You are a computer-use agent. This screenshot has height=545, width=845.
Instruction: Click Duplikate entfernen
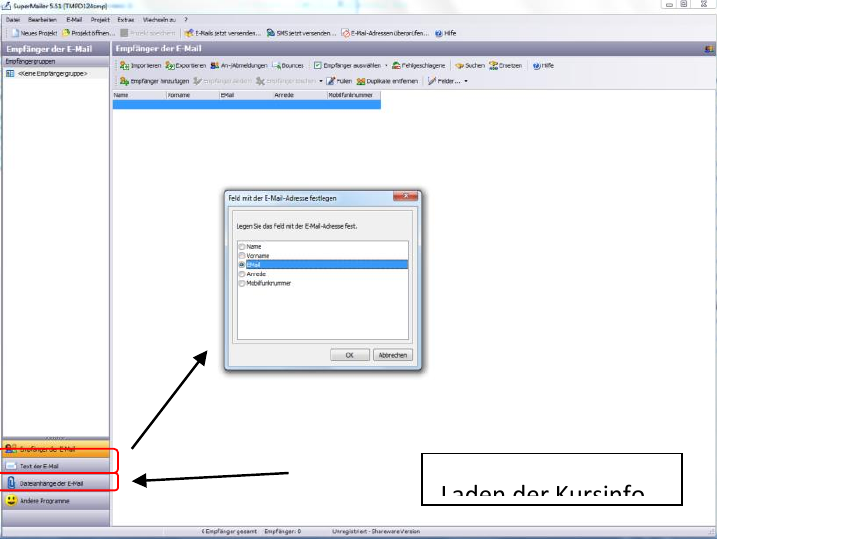[387, 81]
